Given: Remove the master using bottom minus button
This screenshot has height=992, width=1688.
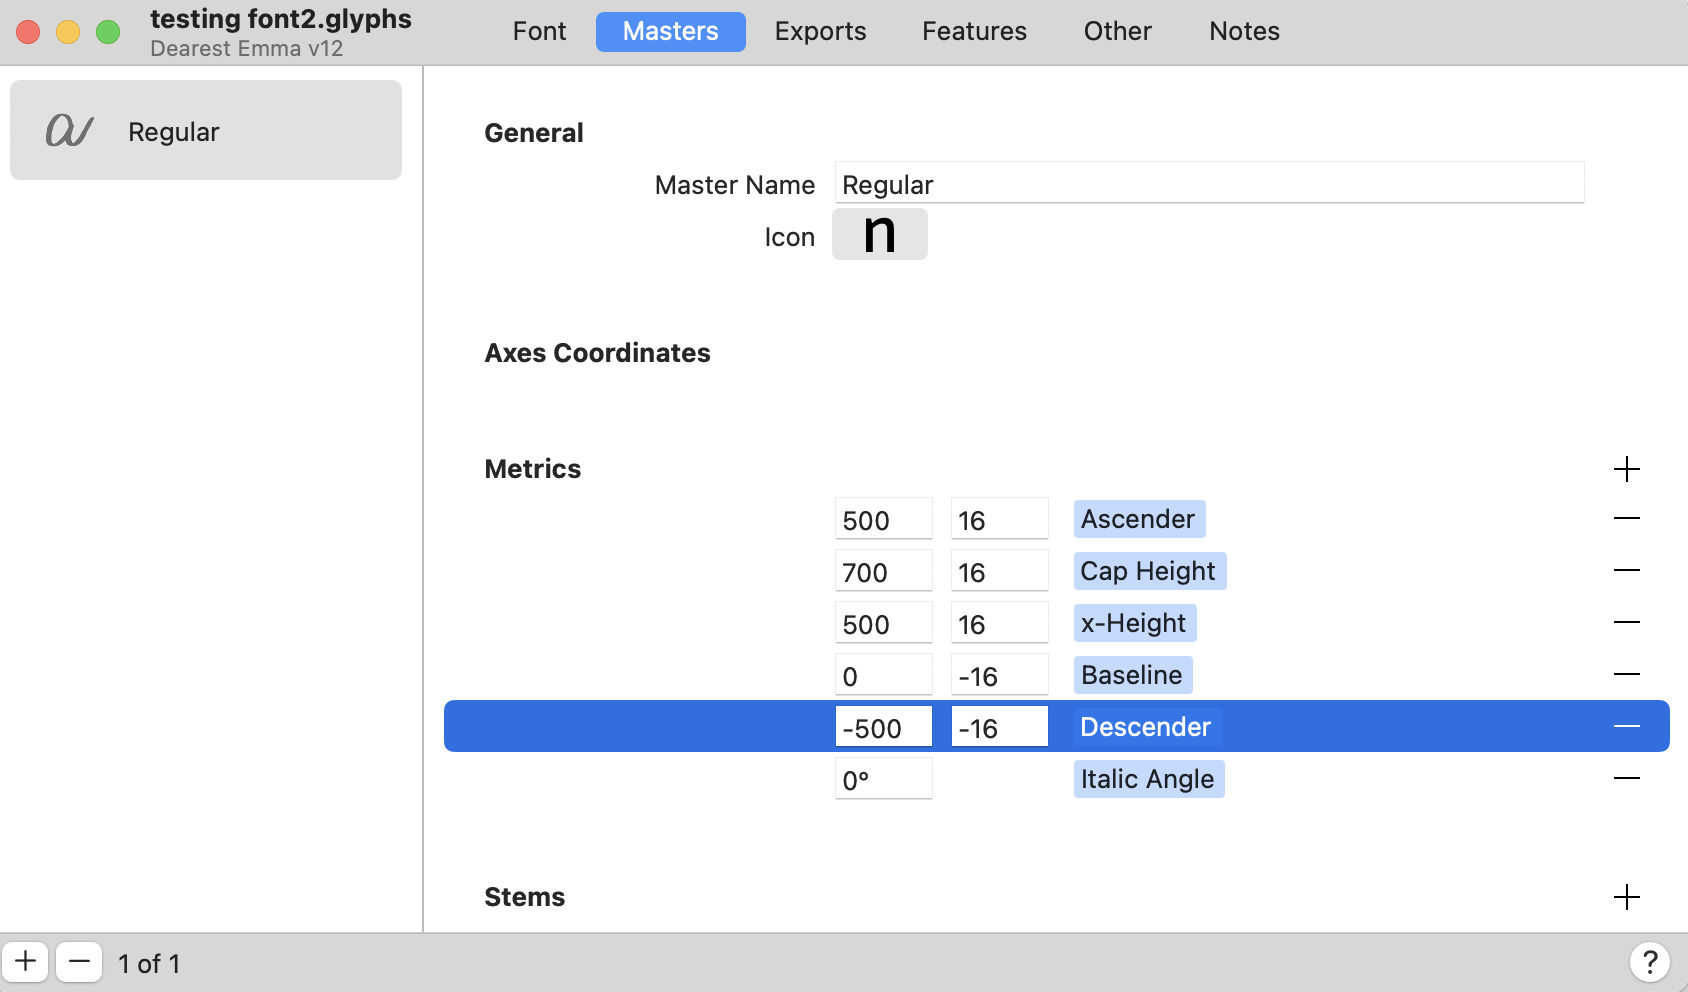Looking at the screenshot, I should (79, 963).
